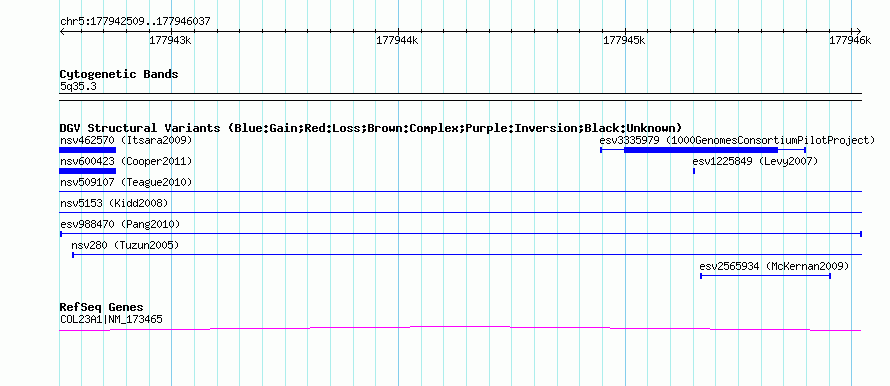Open the nsv600423 (Cooper2011) label
This screenshot has height=386, width=890.
click(126, 161)
